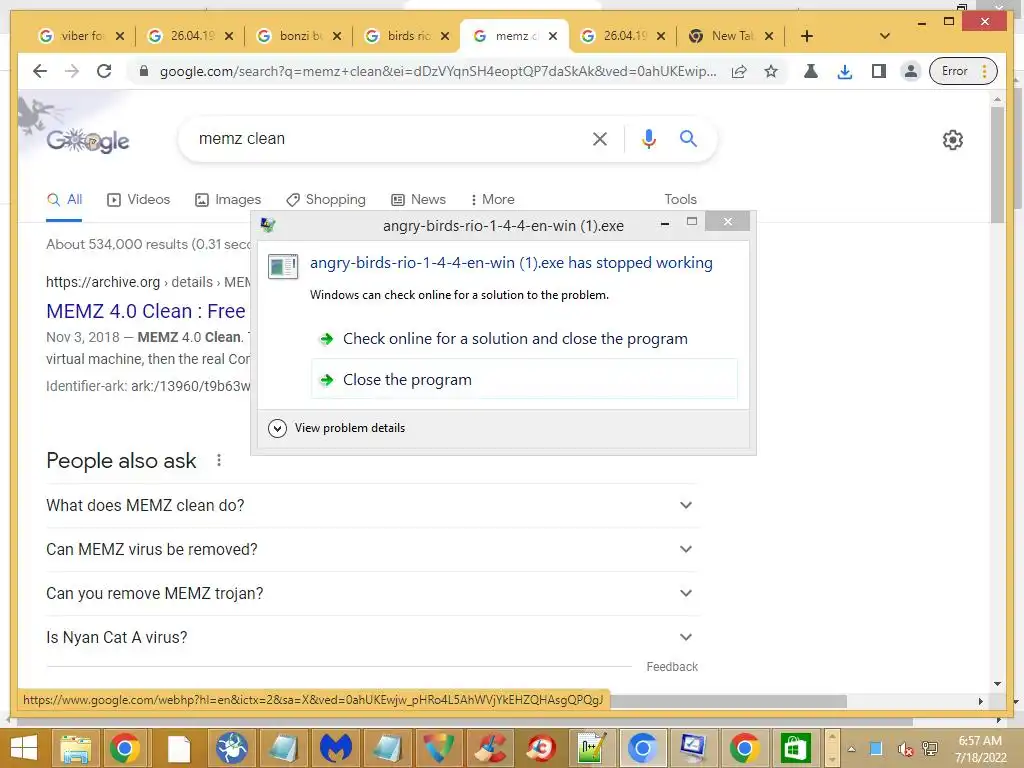Screen dimensions: 1024x768
Task: Click the horizontal scrollbar thumb
Action: coord(728,701)
